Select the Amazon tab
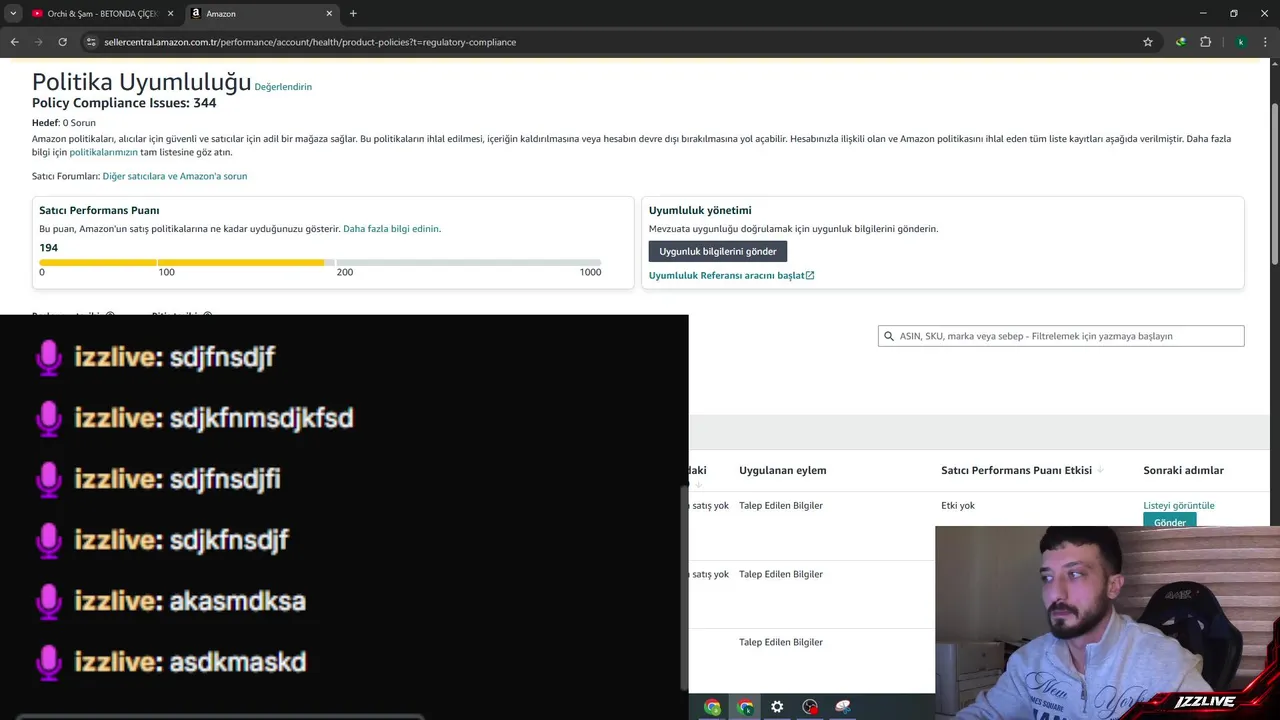 click(x=262, y=13)
